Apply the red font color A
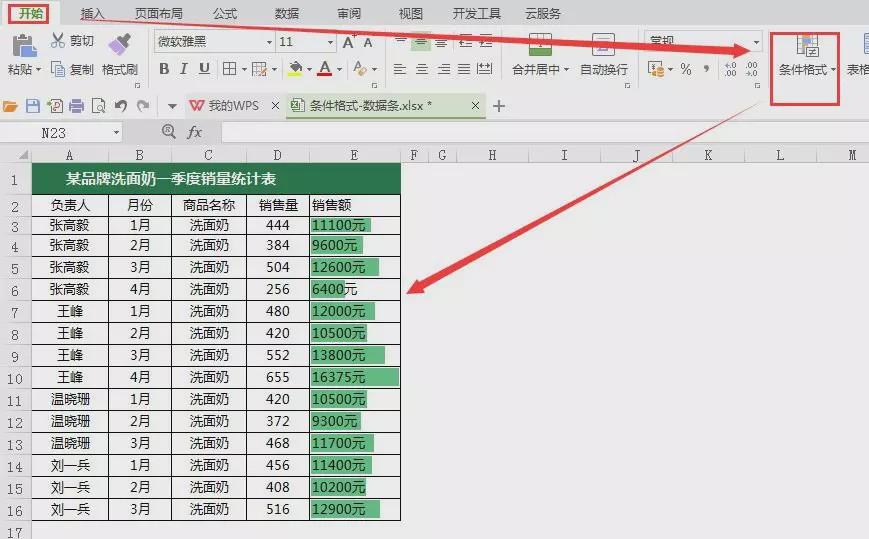The width and height of the screenshot is (869, 539). [325, 69]
